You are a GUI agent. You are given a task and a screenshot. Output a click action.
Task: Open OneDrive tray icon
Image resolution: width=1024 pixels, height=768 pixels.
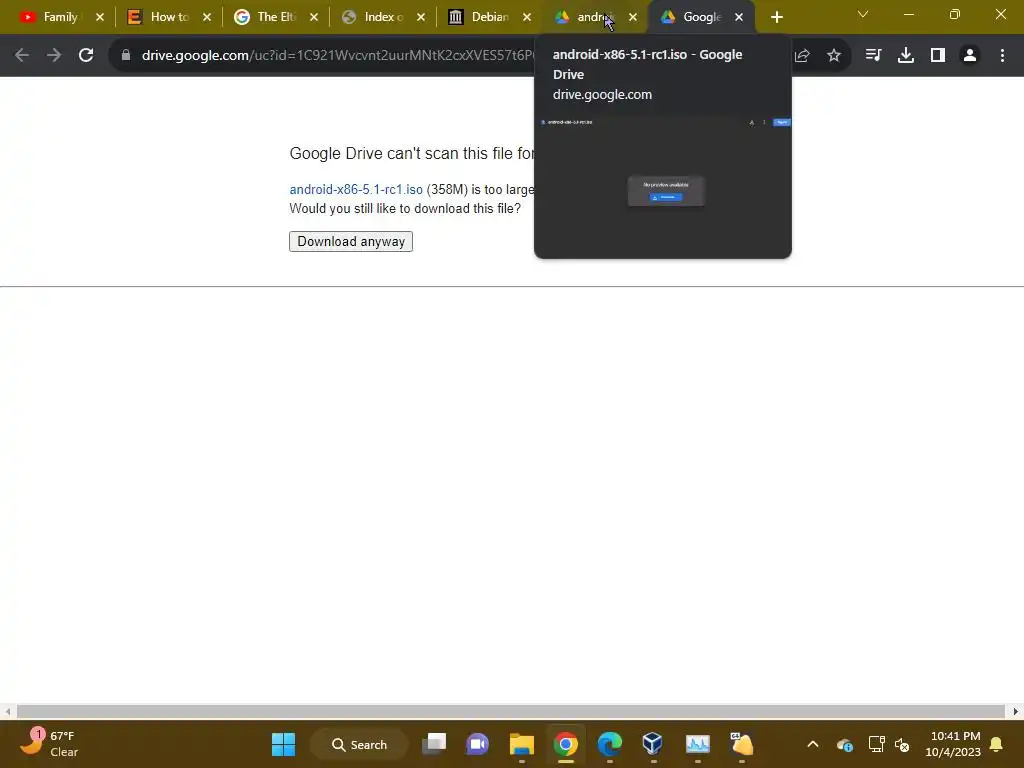click(x=845, y=744)
